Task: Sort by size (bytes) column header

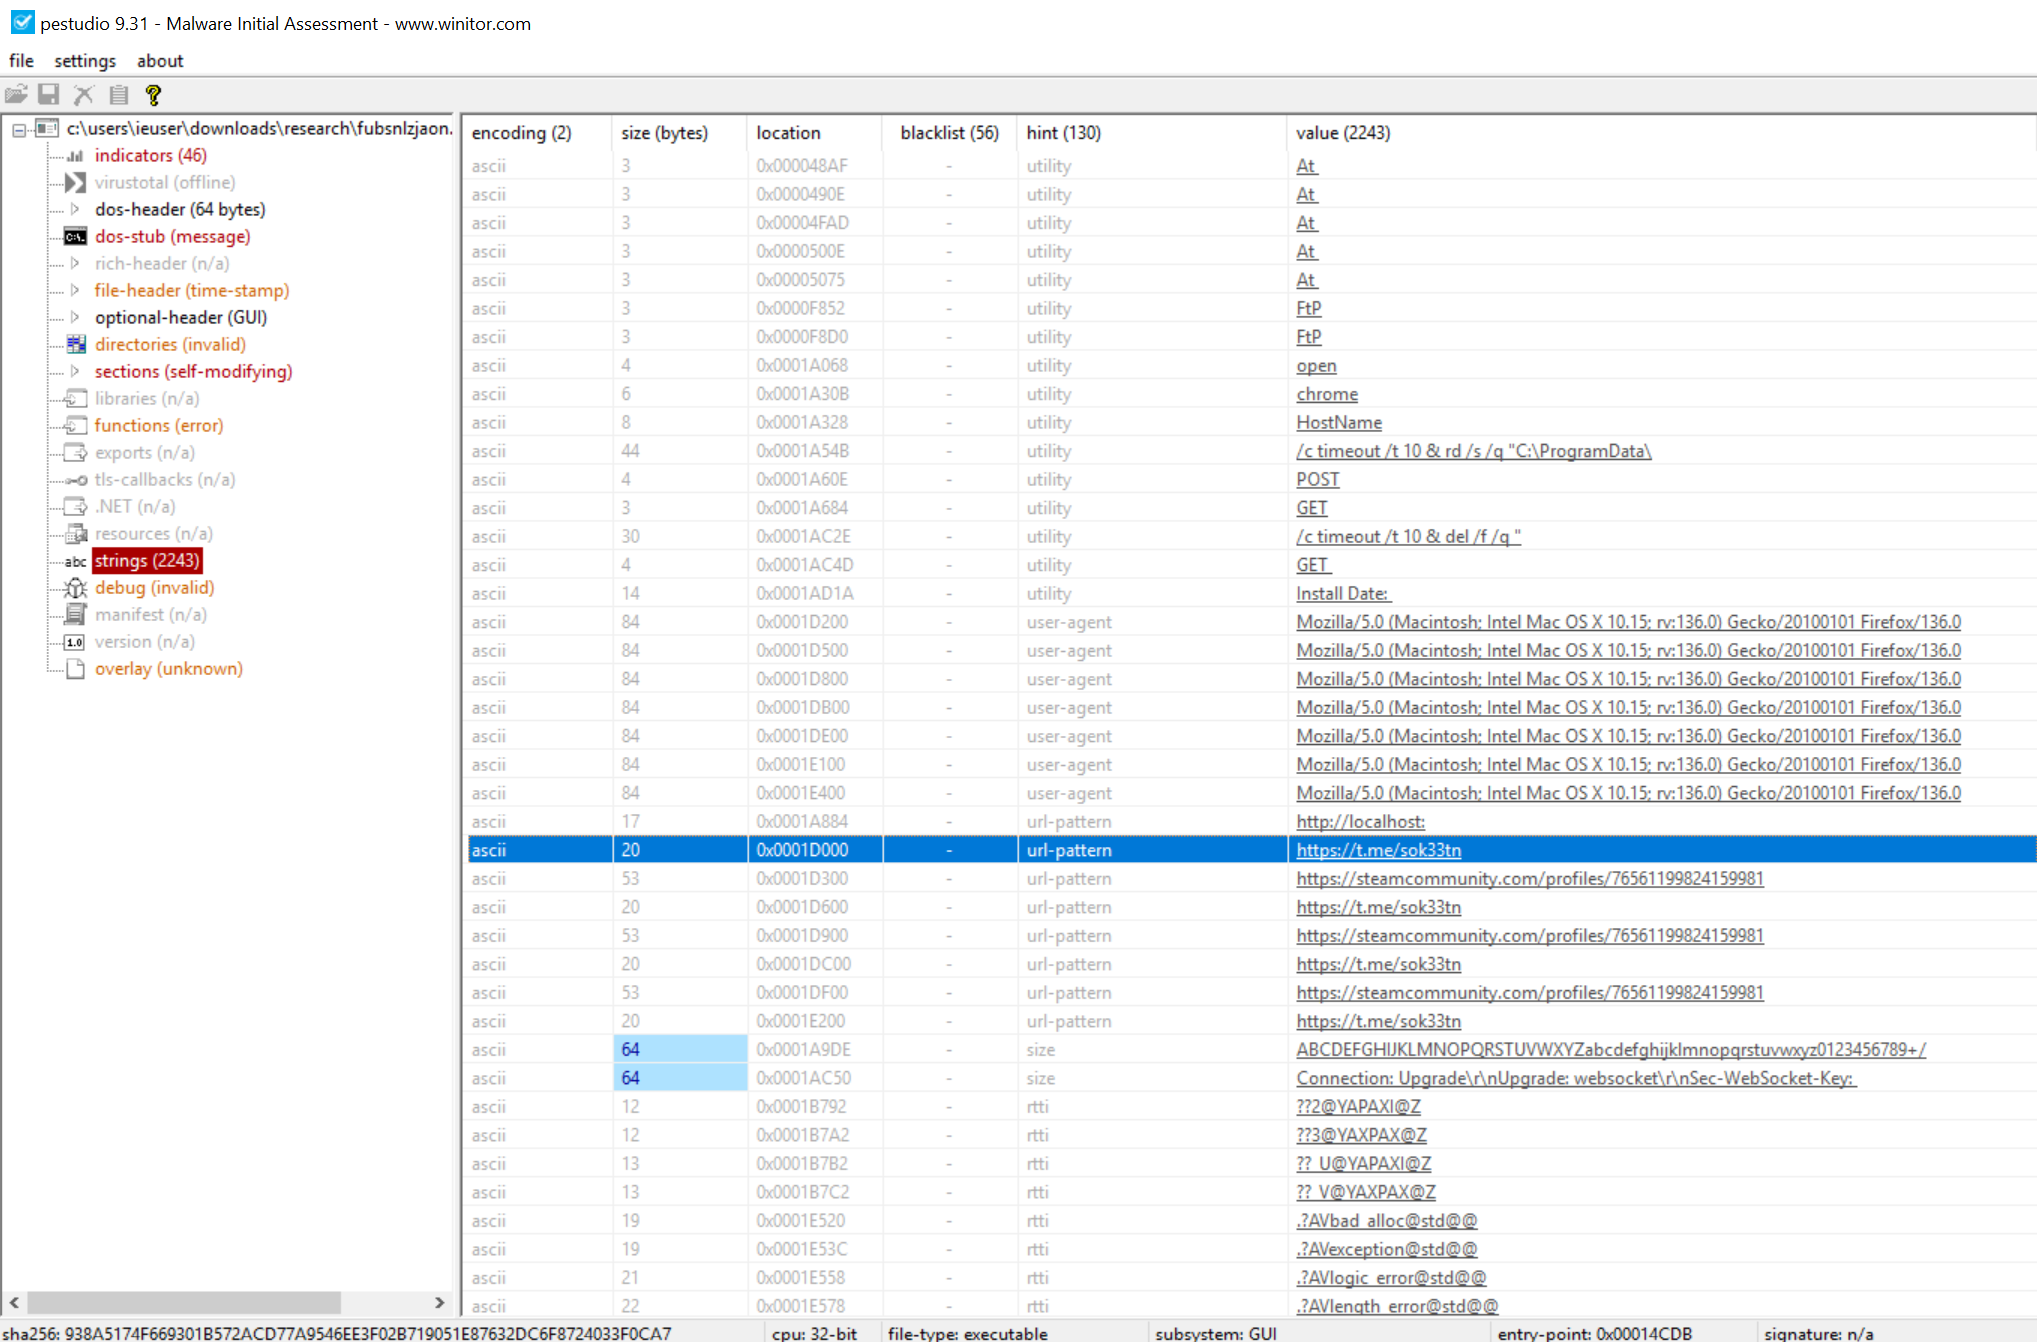Action: point(679,133)
